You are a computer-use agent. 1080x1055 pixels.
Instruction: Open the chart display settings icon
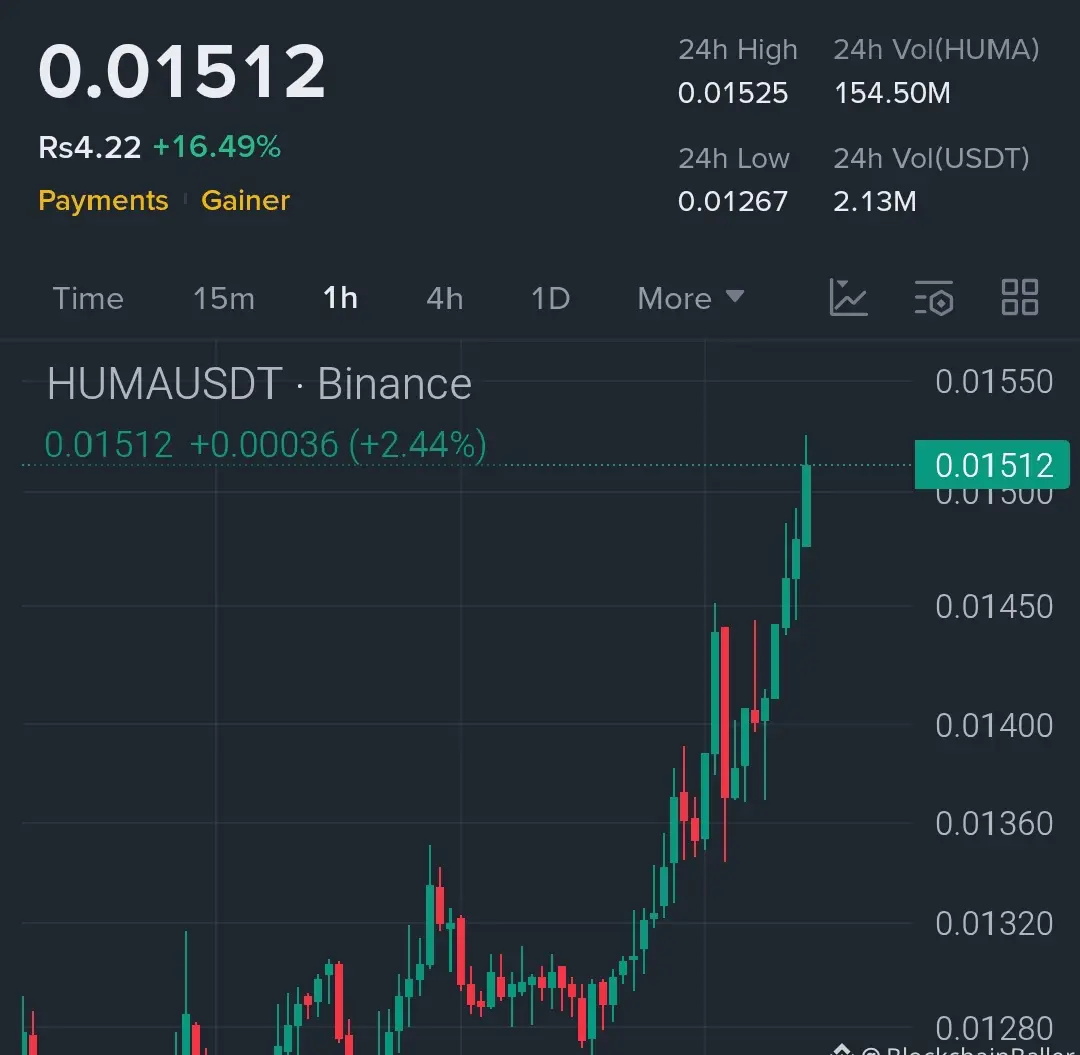(x=934, y=297)
